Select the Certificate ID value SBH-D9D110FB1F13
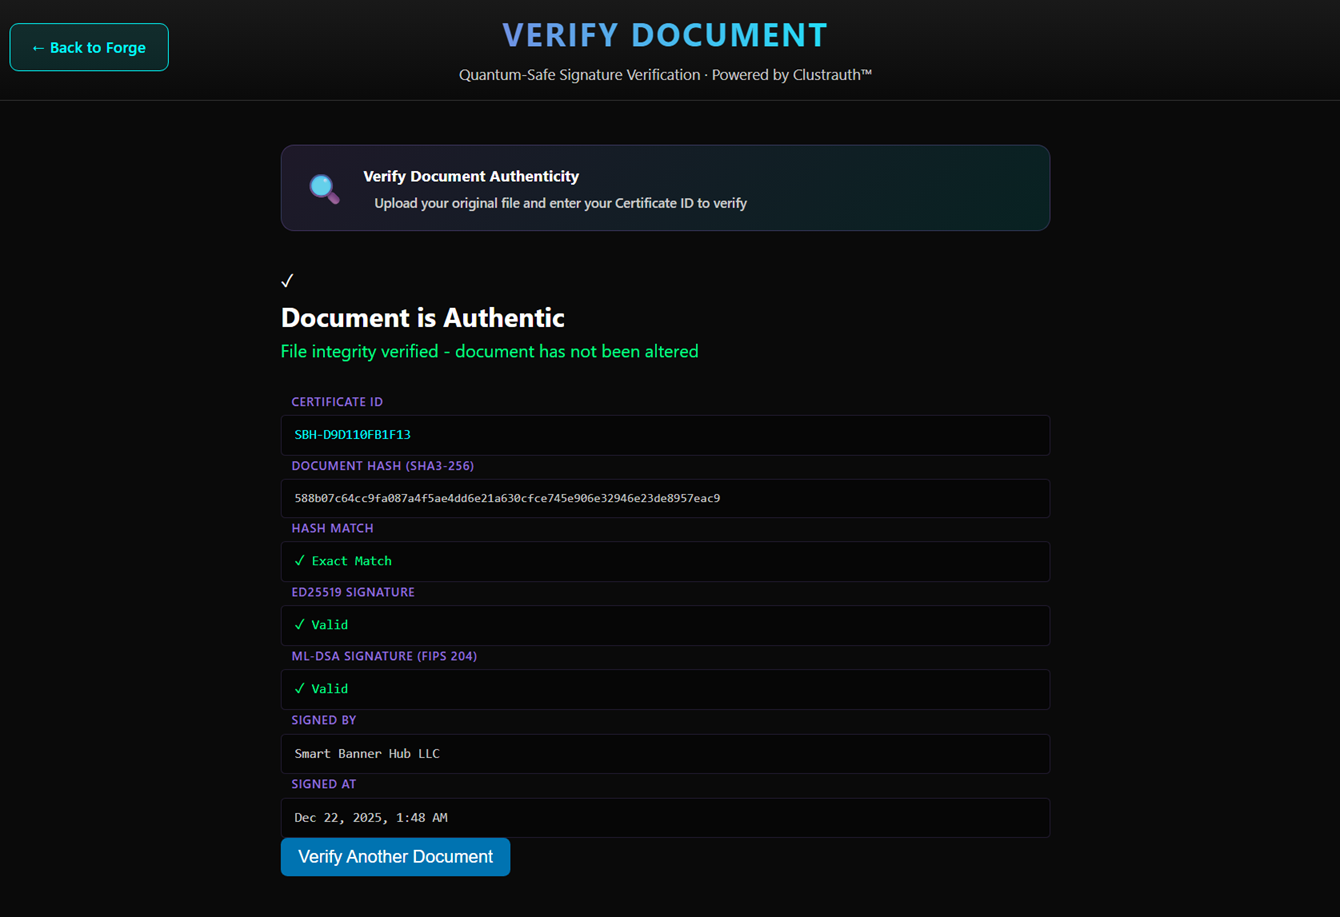Image resolution: width=1340 pixels, height=917 pixels. pos(352,435)
